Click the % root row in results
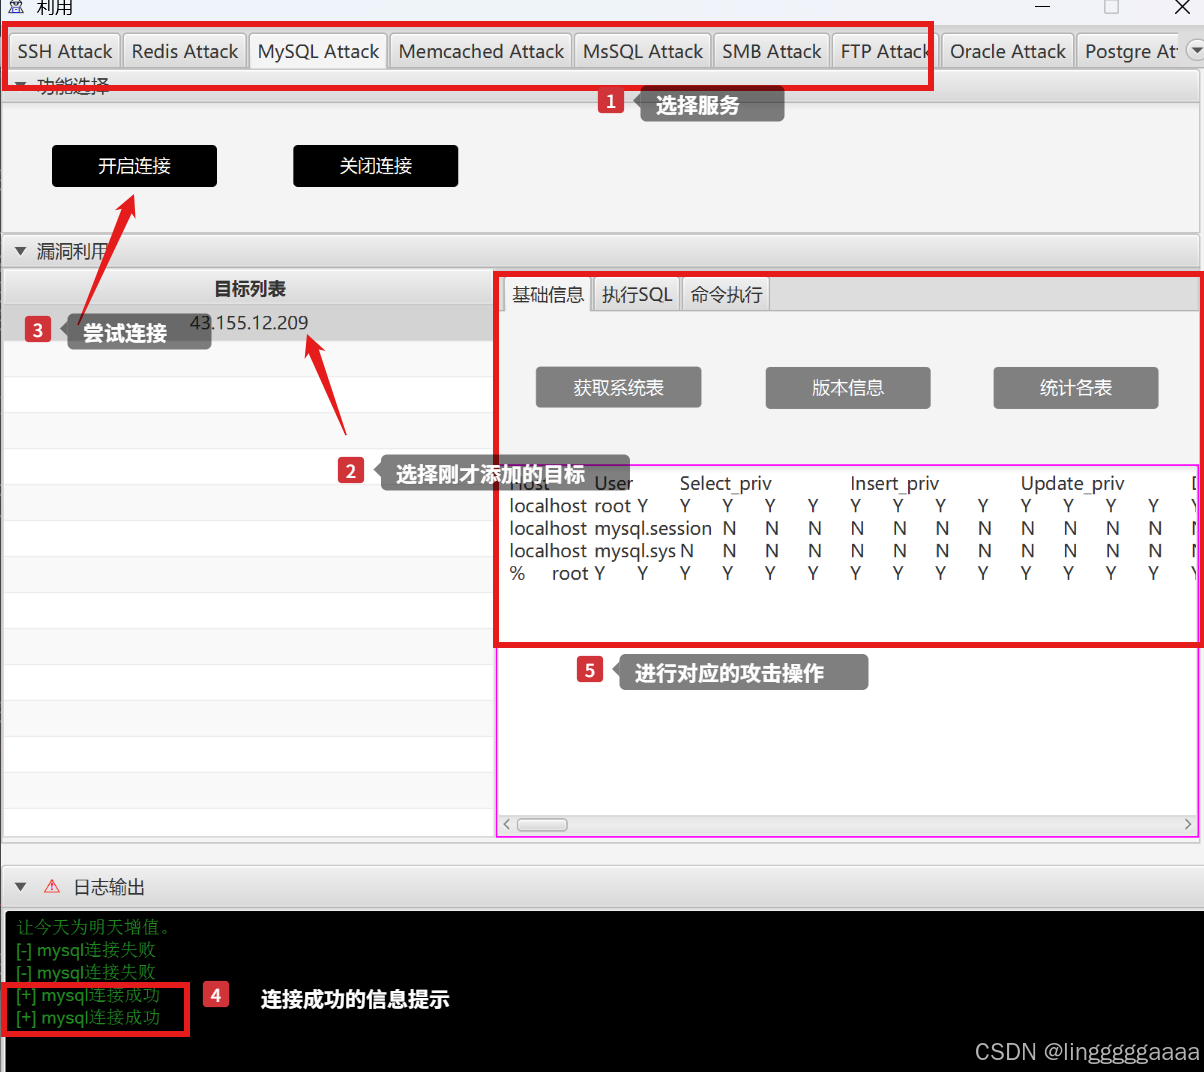1204x1072 pixels. pos(850,574)
